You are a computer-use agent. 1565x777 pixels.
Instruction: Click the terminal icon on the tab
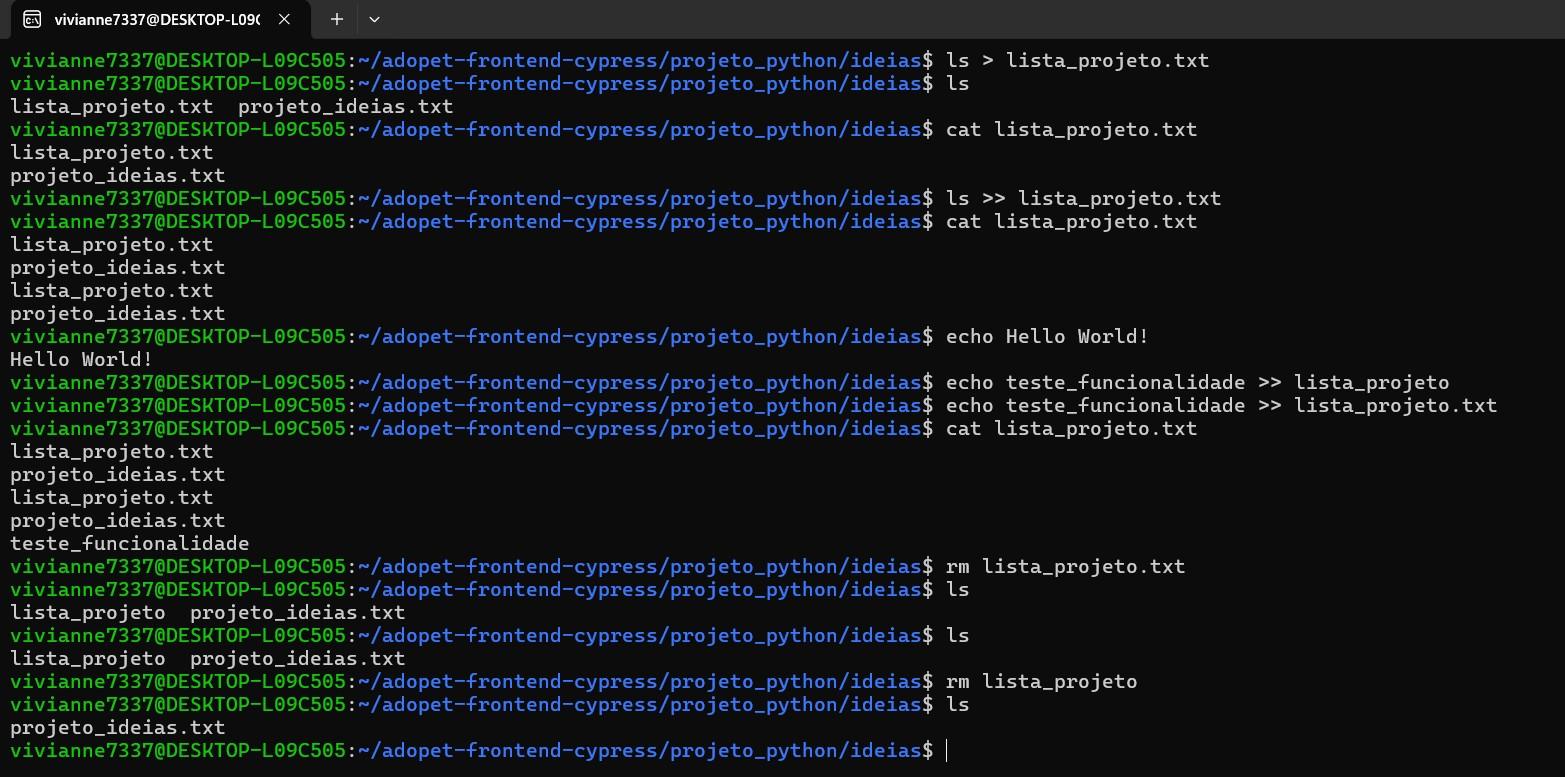[x=32, y=19]
